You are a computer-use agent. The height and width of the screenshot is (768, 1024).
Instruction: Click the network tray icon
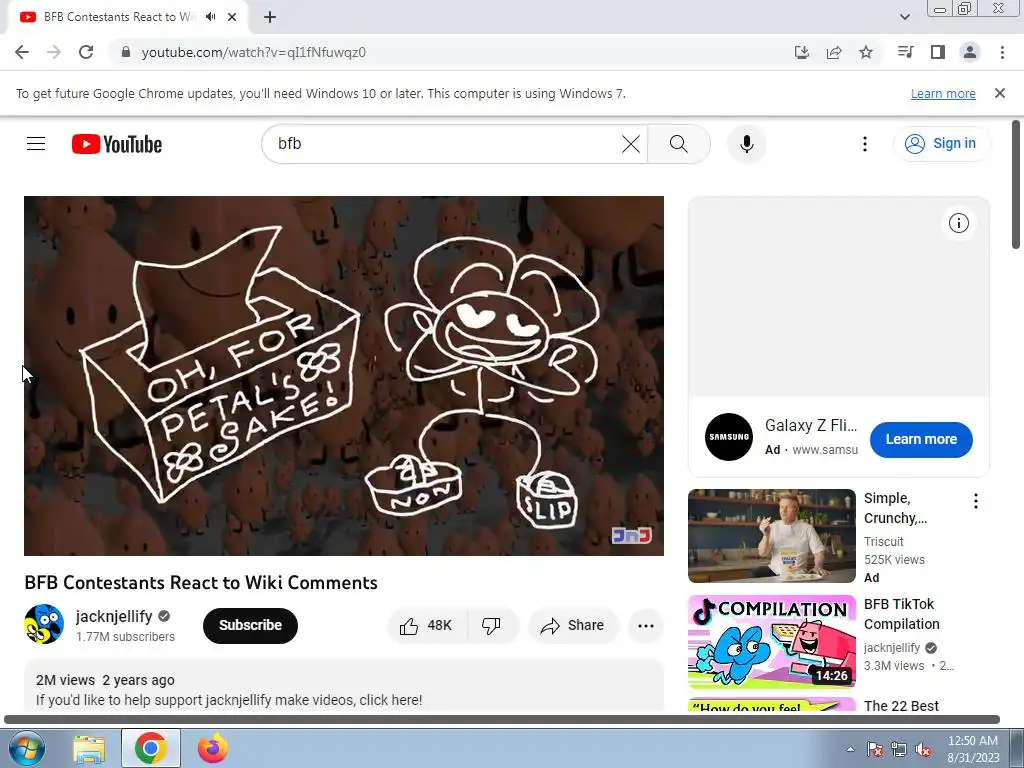tap(899, 750)
